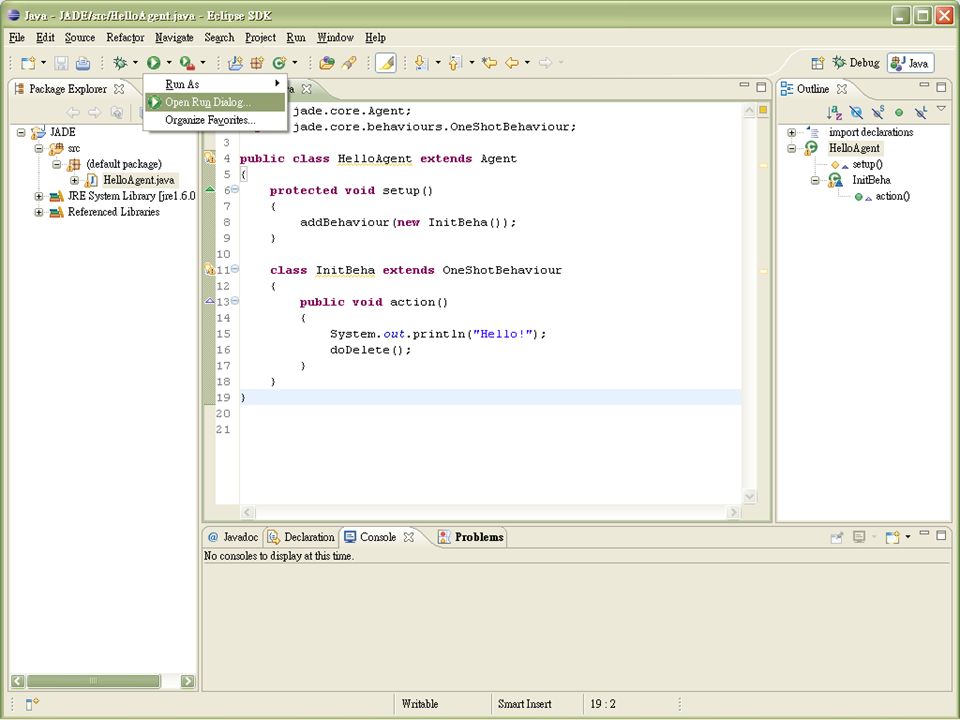
Task: Toggle folding at line 6 setup method
Action: click(235, 190)
